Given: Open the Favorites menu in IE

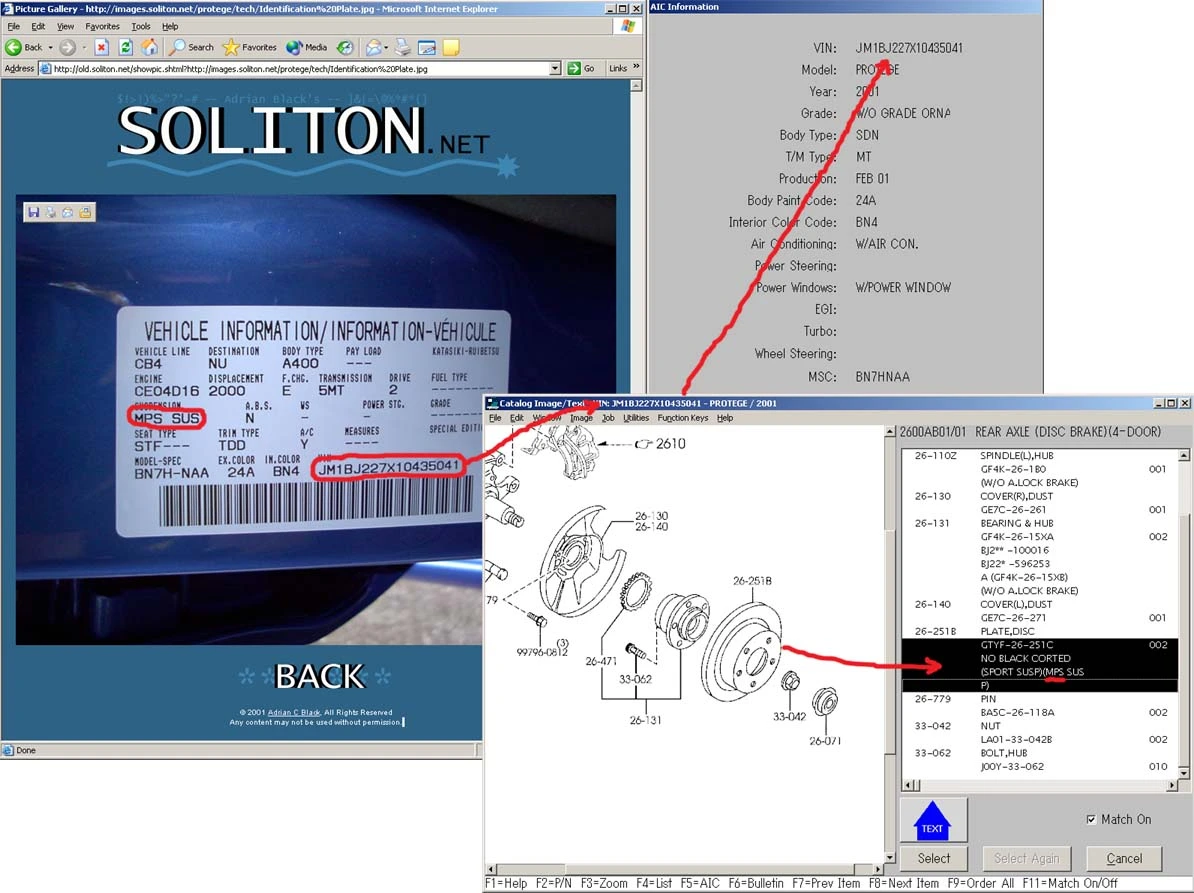Looking at the screenshot, I should (102, 26).
